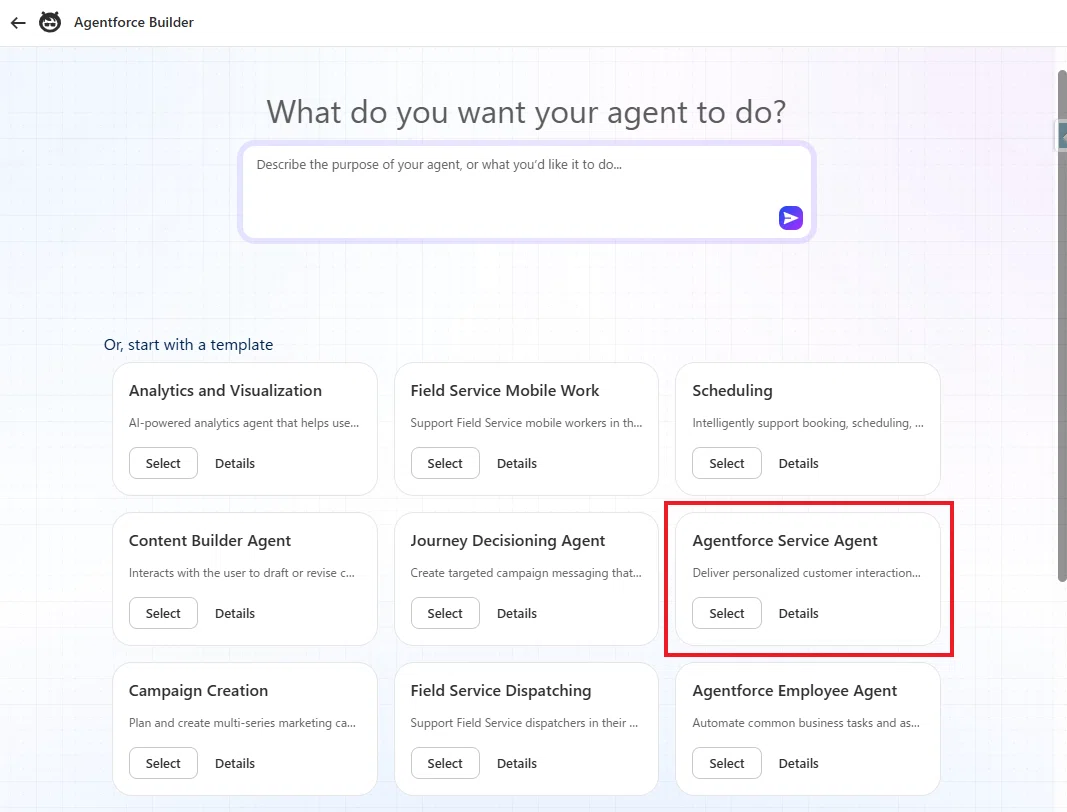The height and width of the screenshot is (812, 1067).
Task: Click 'Deliver personalized customer interaction...' description
Action: (806, 573)
